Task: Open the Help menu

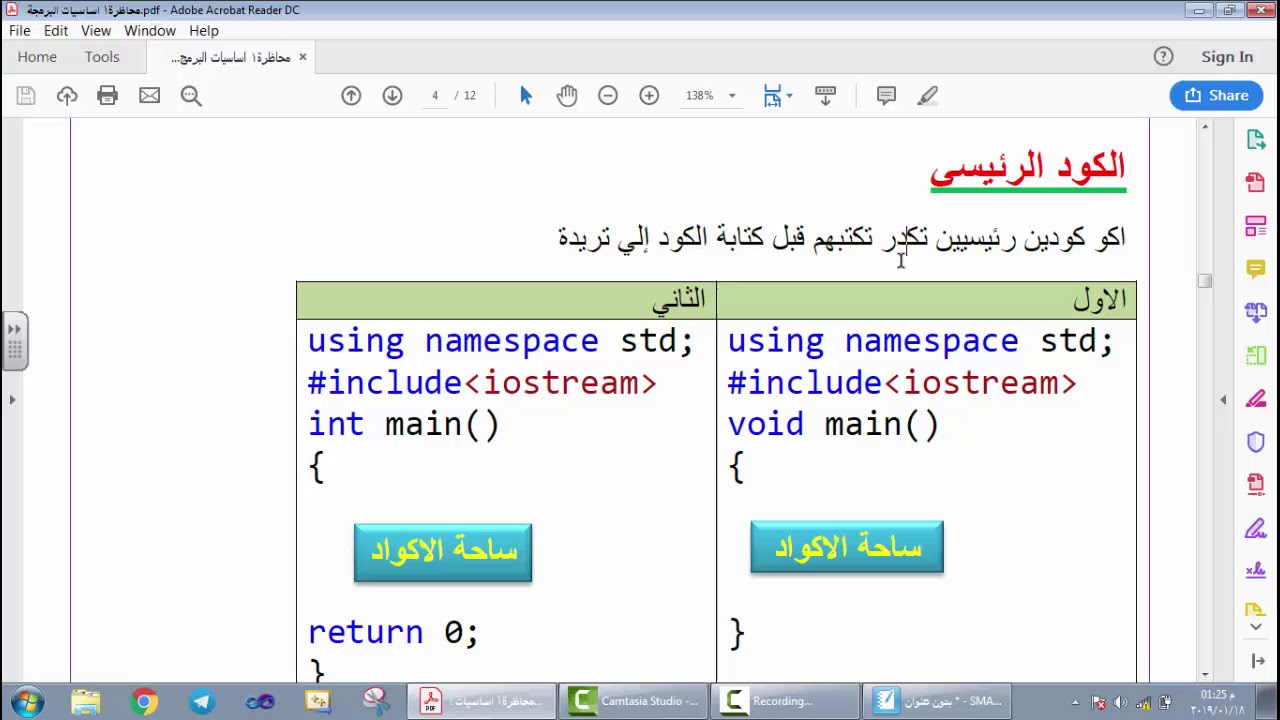Action: 204,31
